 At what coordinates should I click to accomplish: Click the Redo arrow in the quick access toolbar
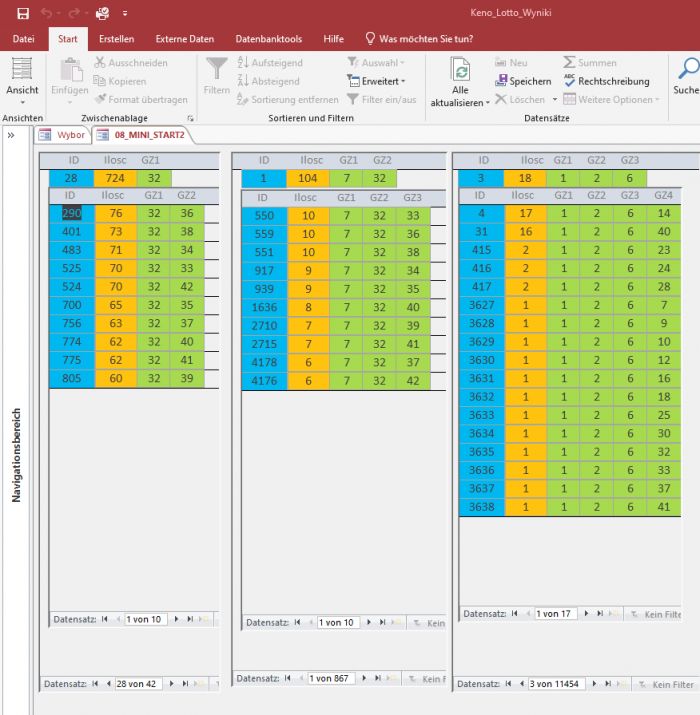[x=73, y=13]
